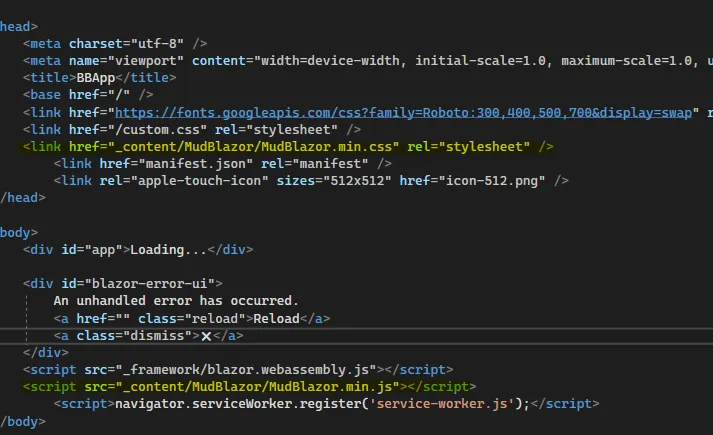Click the opening head tag

19,27
